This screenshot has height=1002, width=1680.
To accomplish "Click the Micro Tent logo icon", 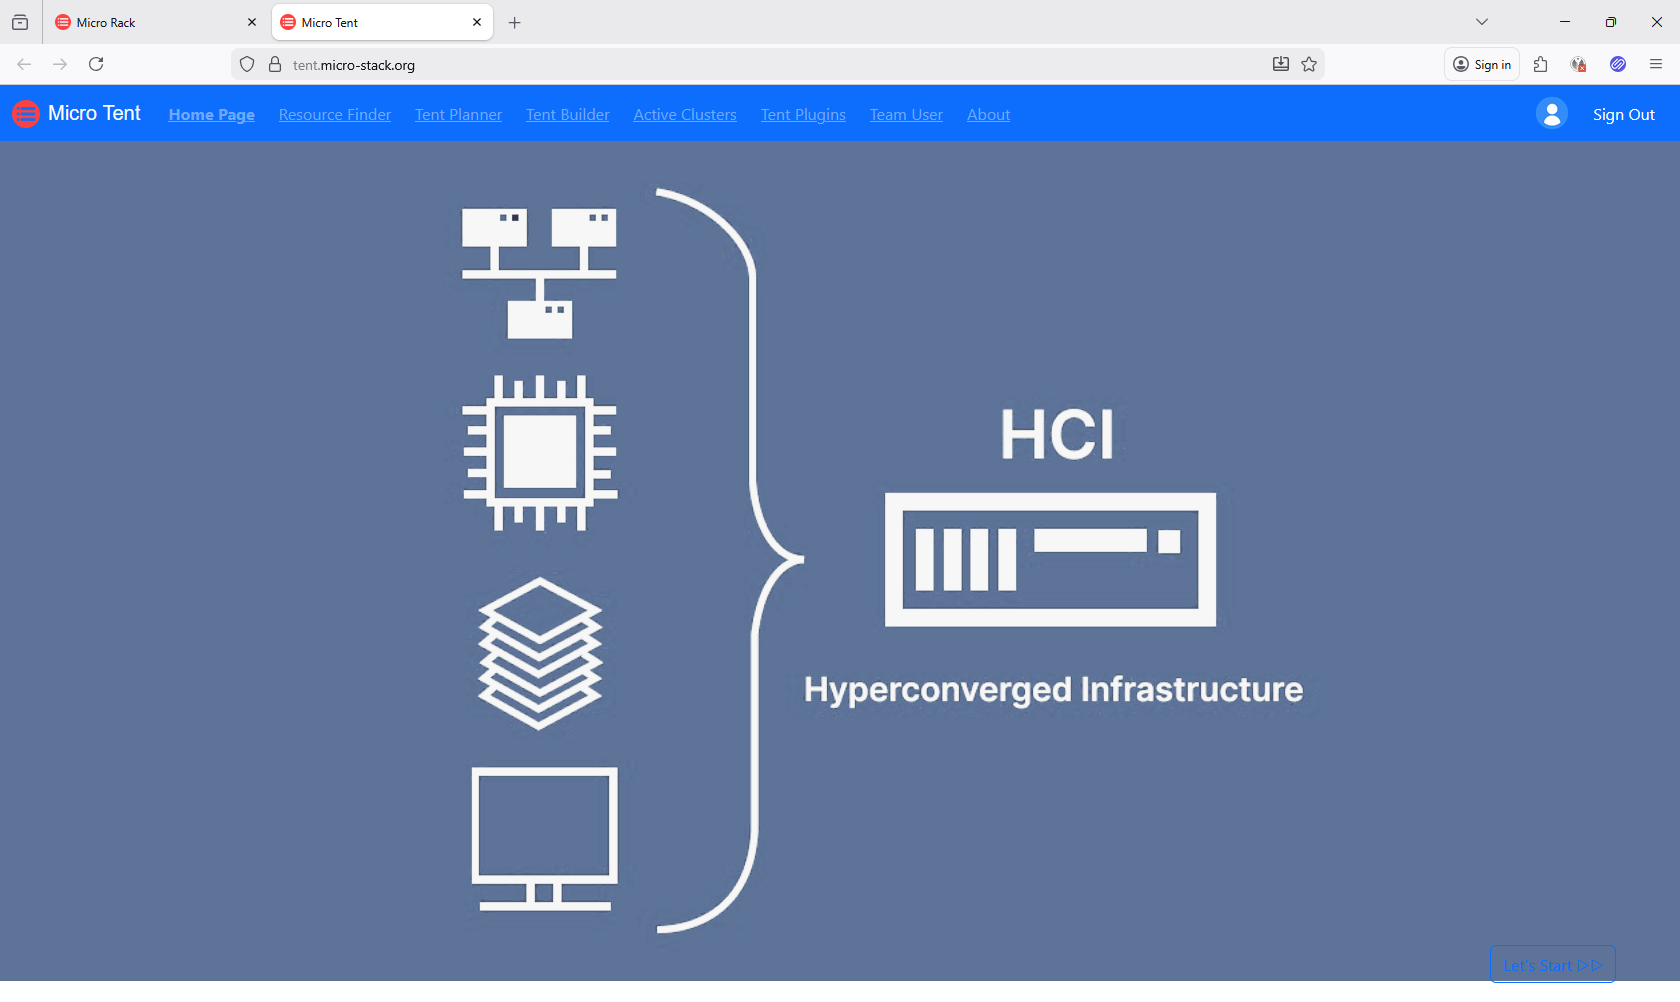I will [25, 113].
